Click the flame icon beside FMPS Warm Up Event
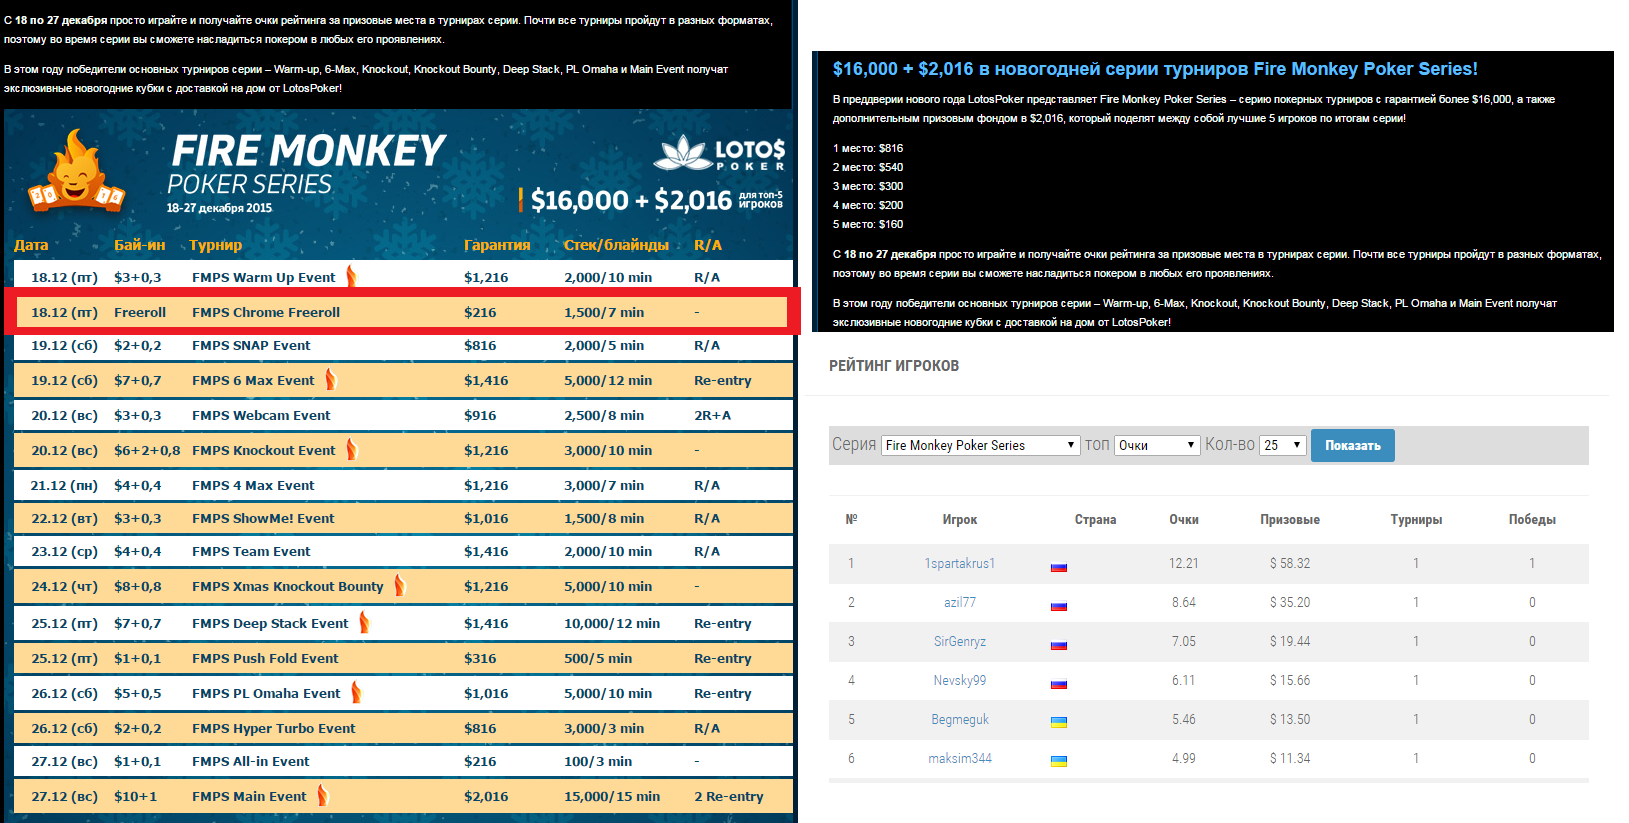 (x=351, y=276)
